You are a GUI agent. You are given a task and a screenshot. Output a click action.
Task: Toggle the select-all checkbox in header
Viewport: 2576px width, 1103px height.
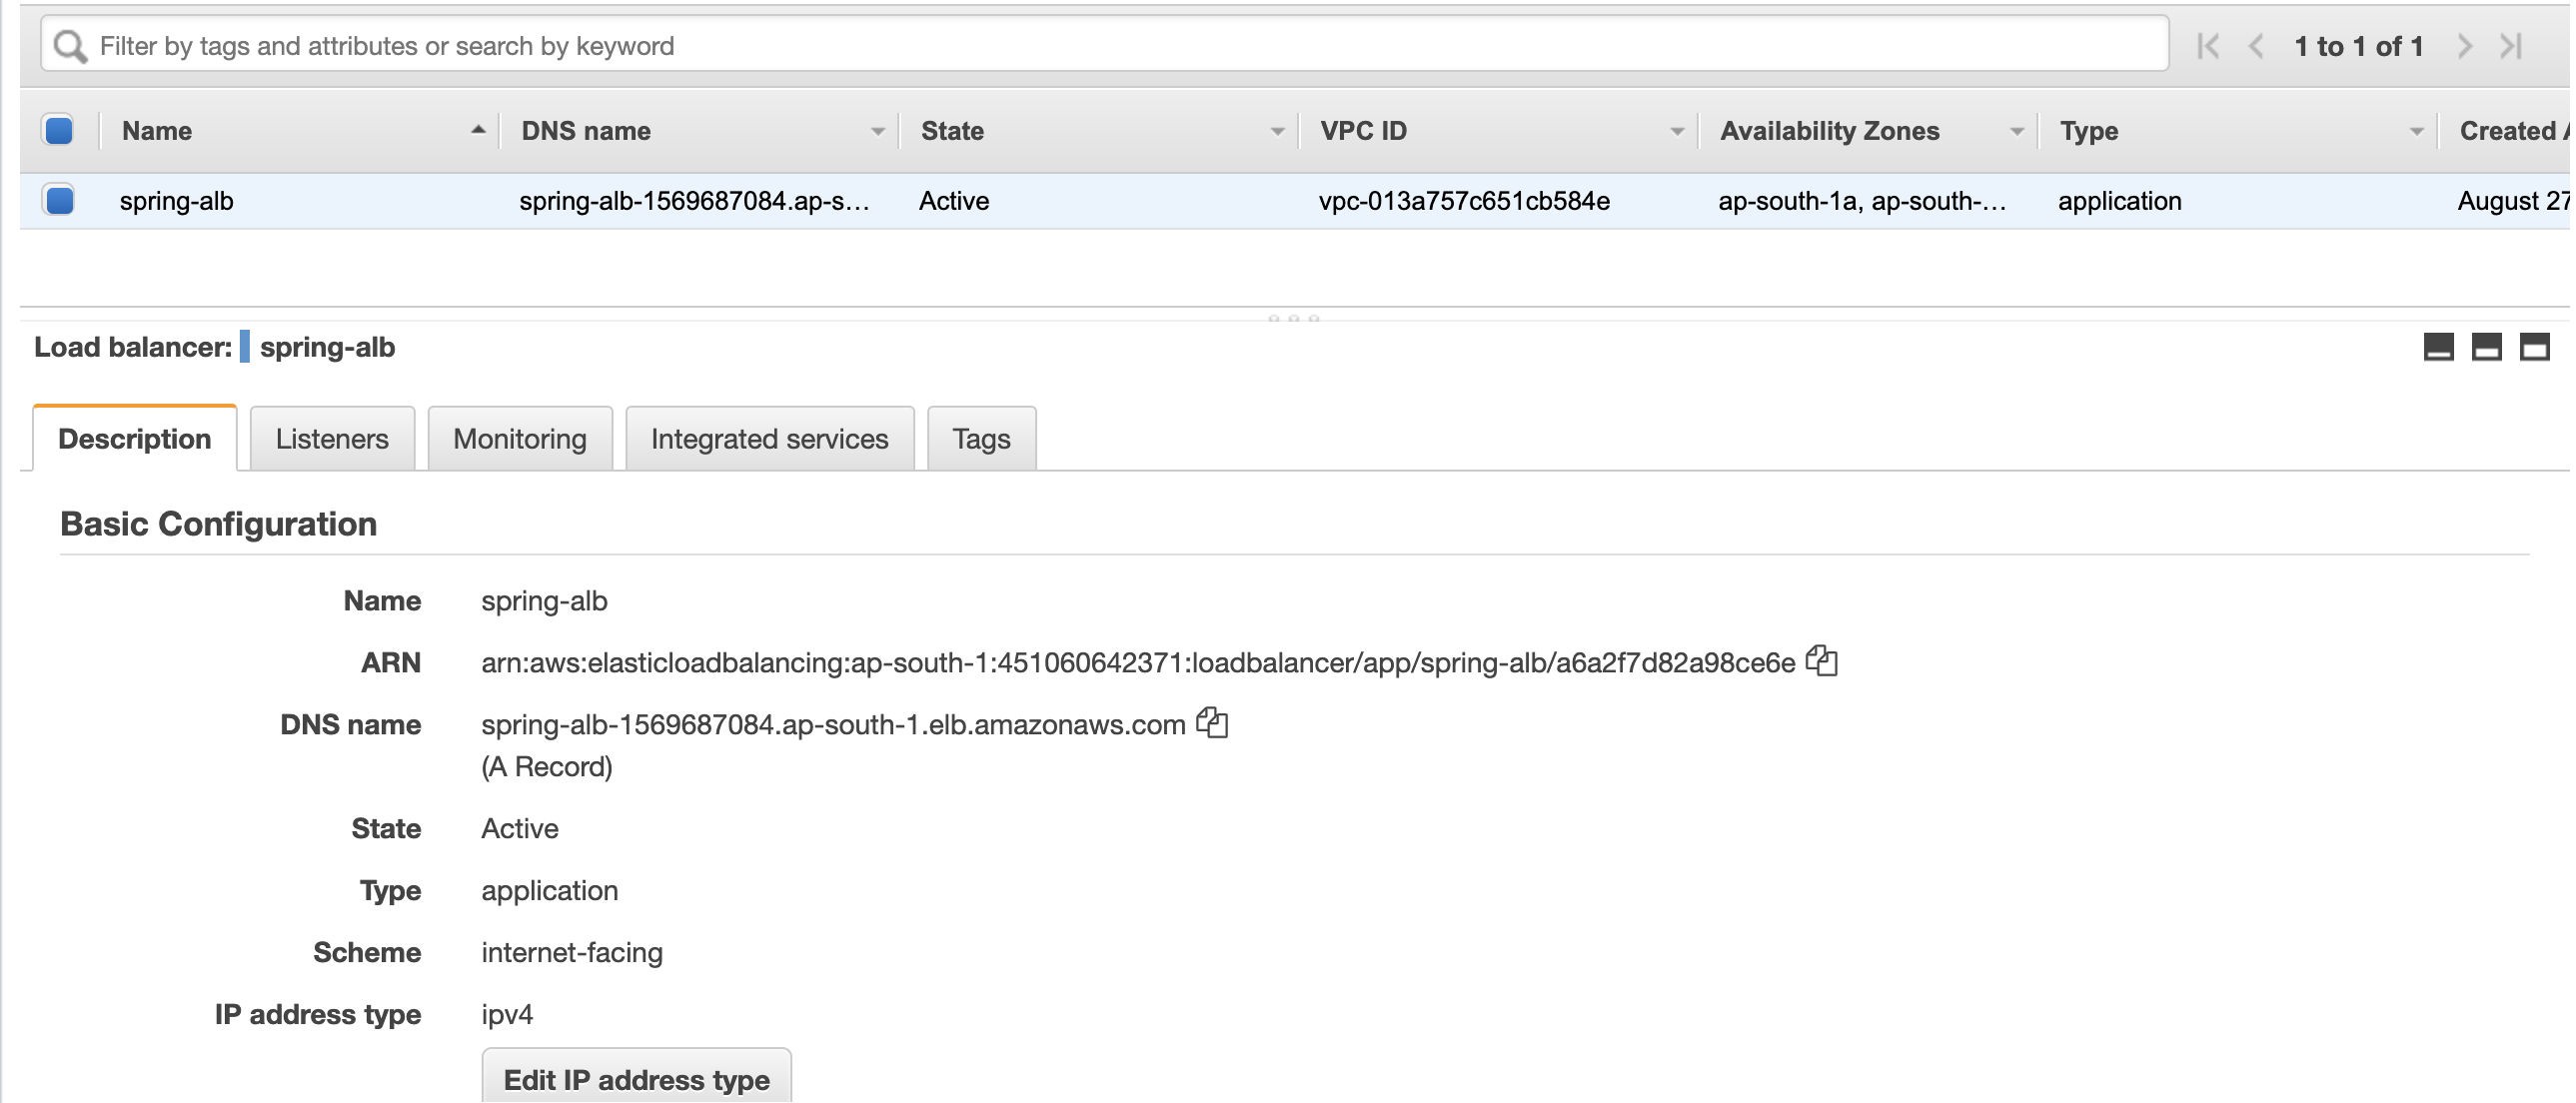pyautogui.click(x=58, y=130)
